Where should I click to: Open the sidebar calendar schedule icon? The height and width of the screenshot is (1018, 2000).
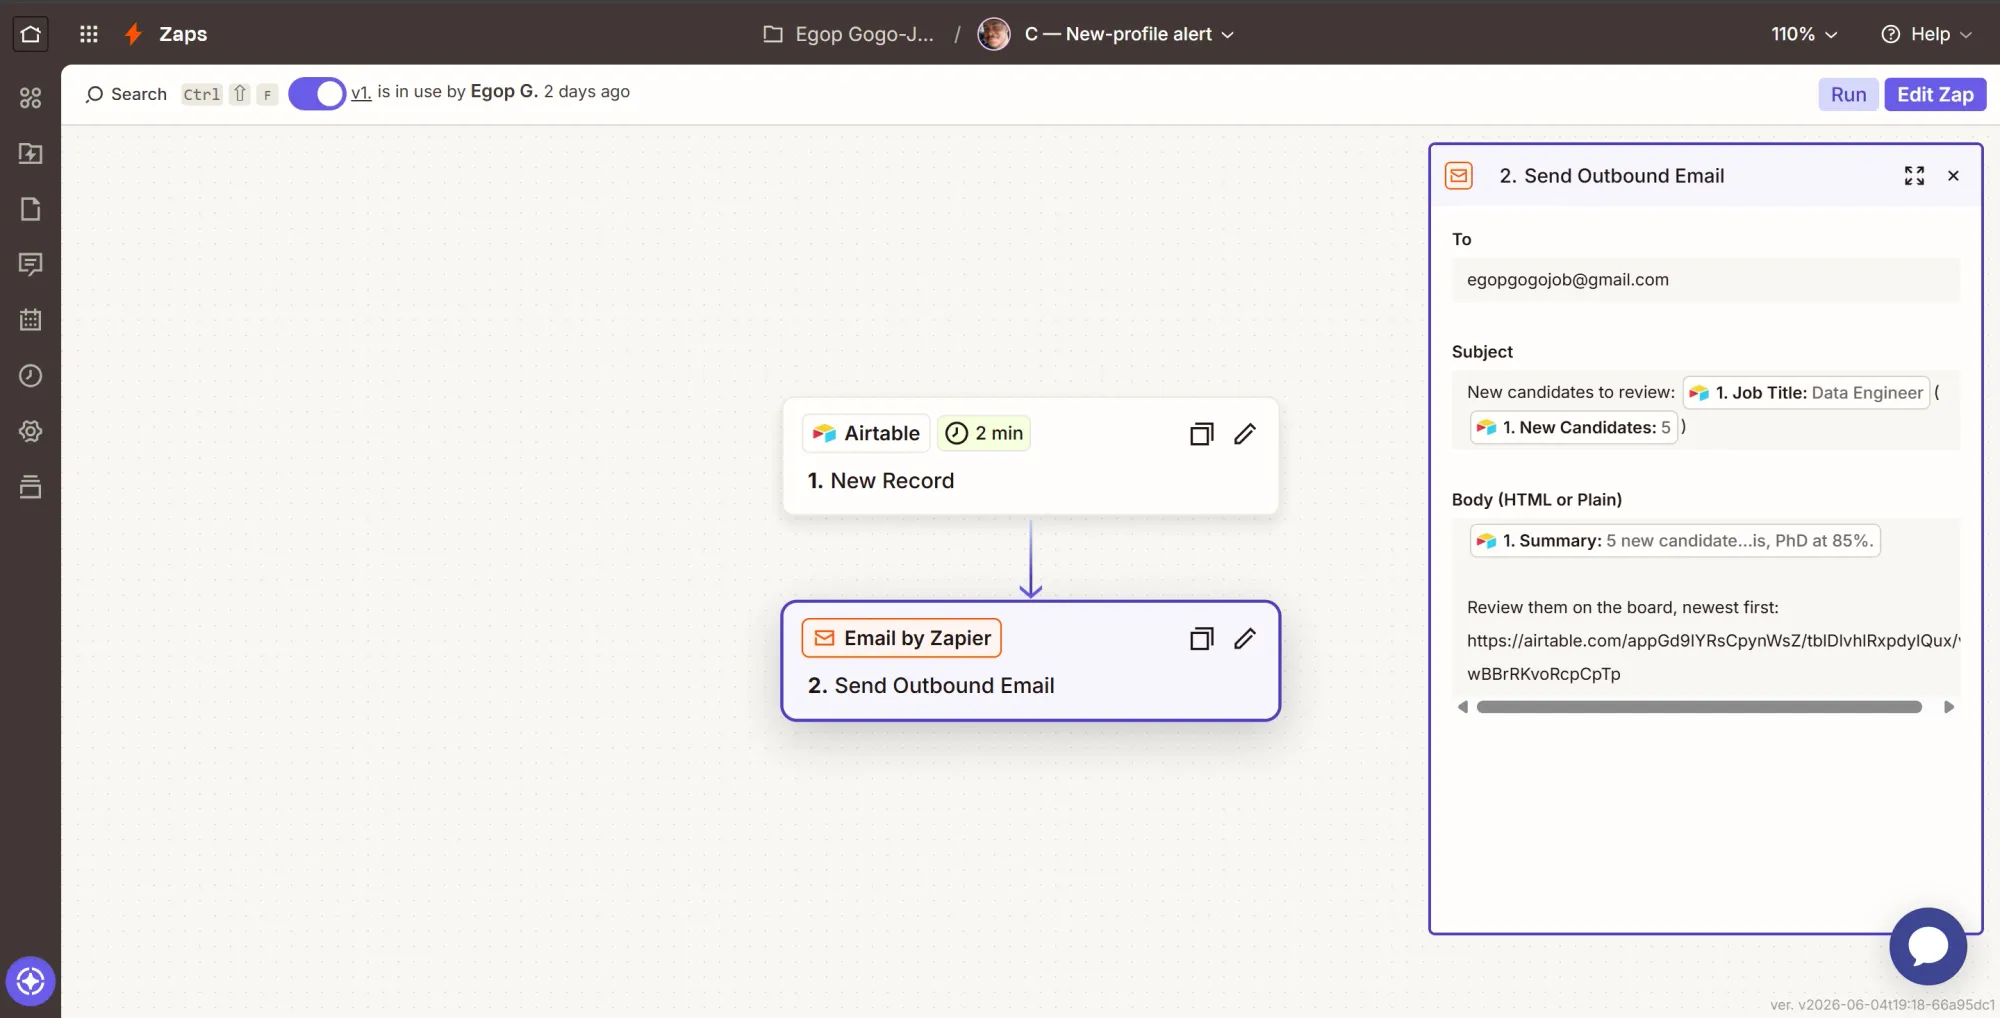(31, 320)
